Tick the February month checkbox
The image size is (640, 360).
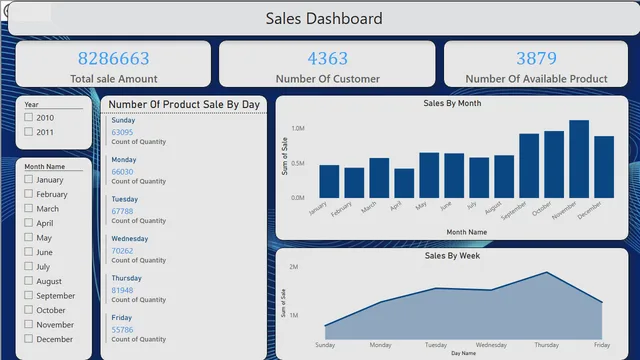click(x=29, y=193)
